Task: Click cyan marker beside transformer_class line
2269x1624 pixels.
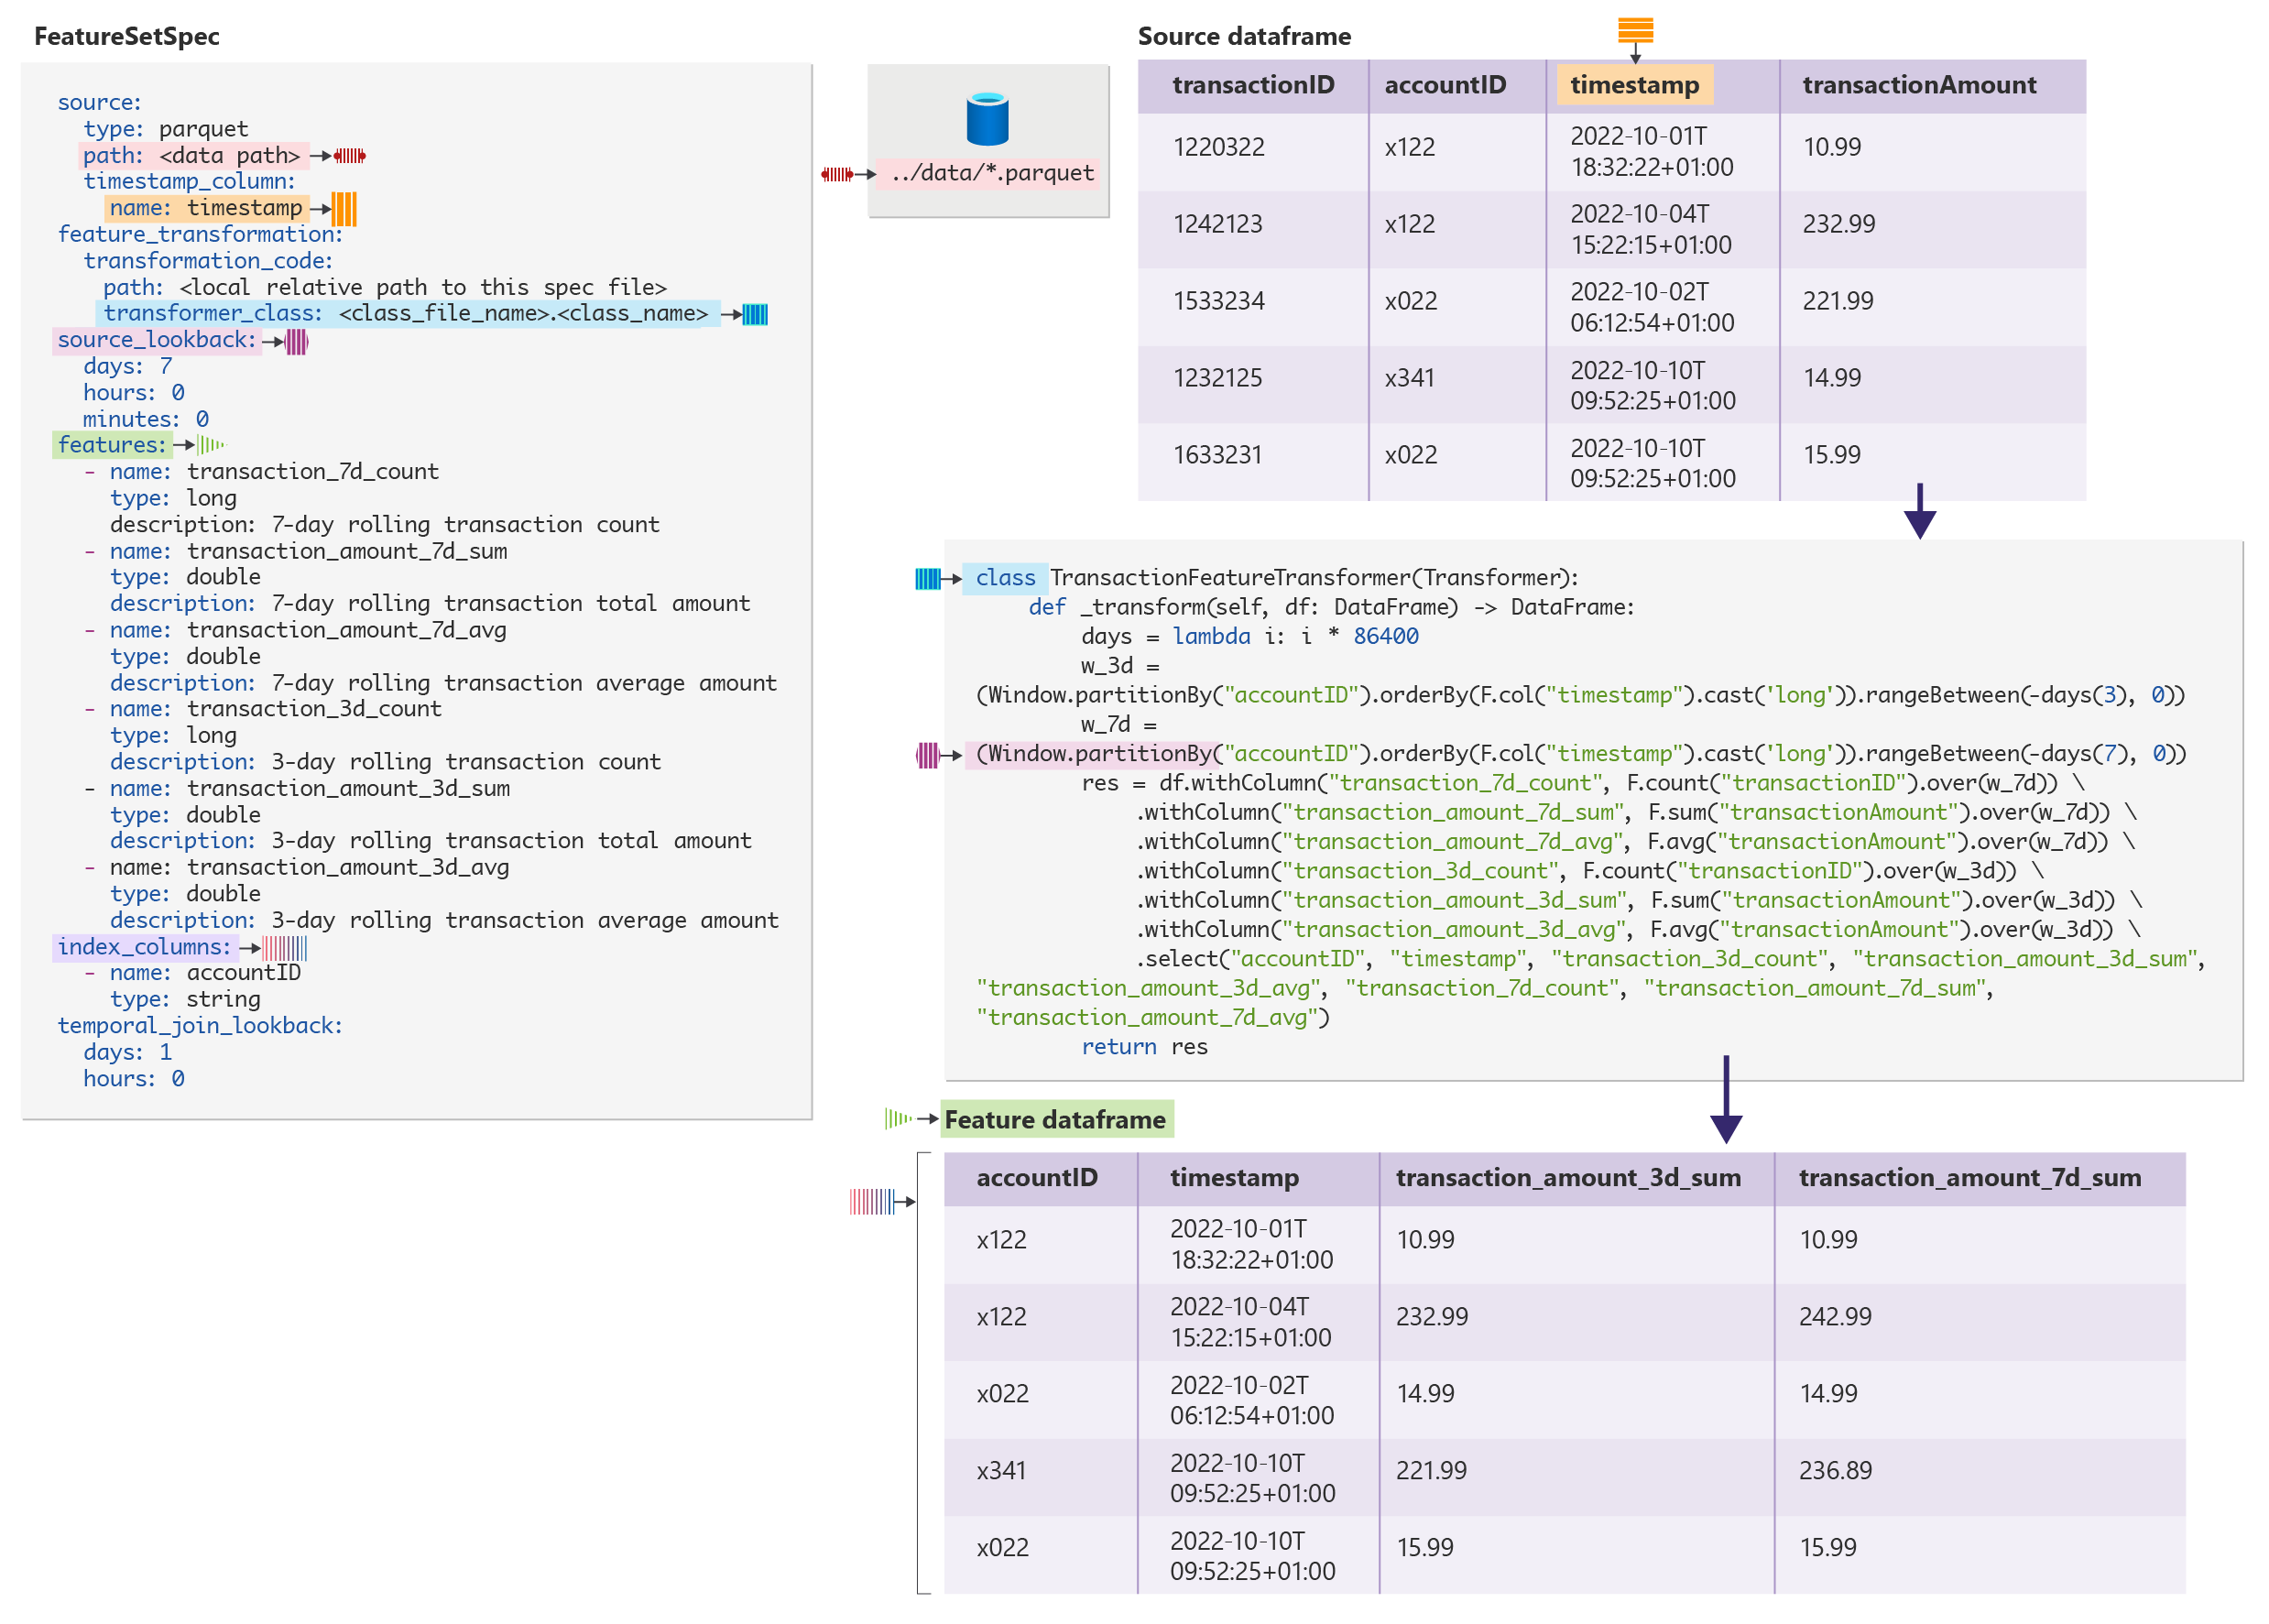Action: coord(755,314)
